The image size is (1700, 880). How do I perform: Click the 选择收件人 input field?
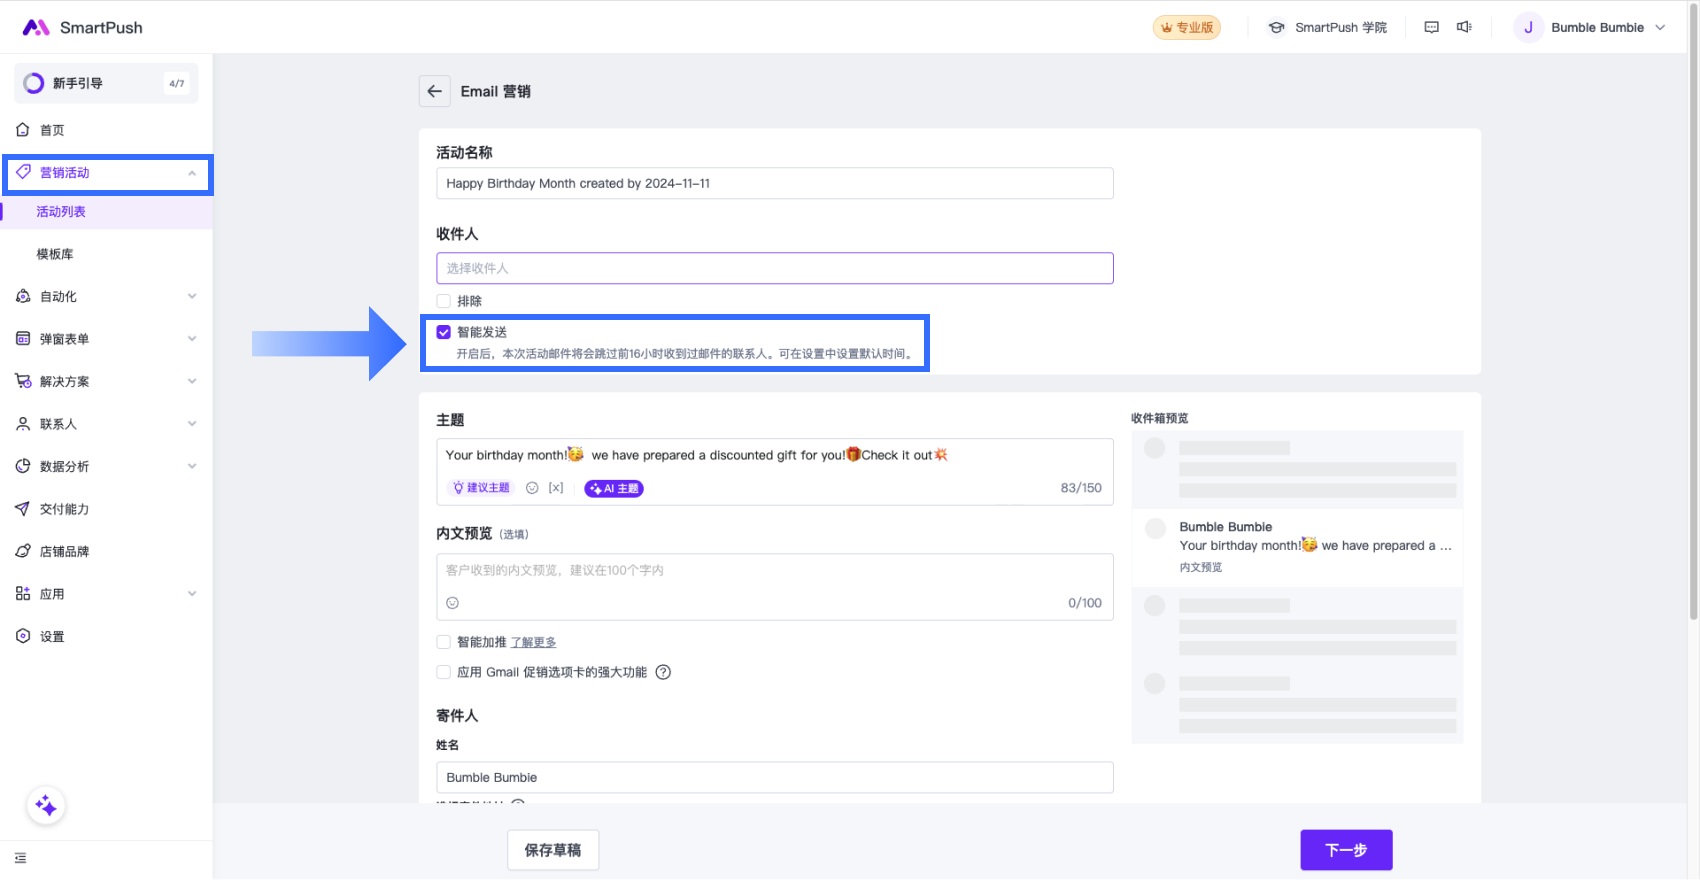click(774, 268)
